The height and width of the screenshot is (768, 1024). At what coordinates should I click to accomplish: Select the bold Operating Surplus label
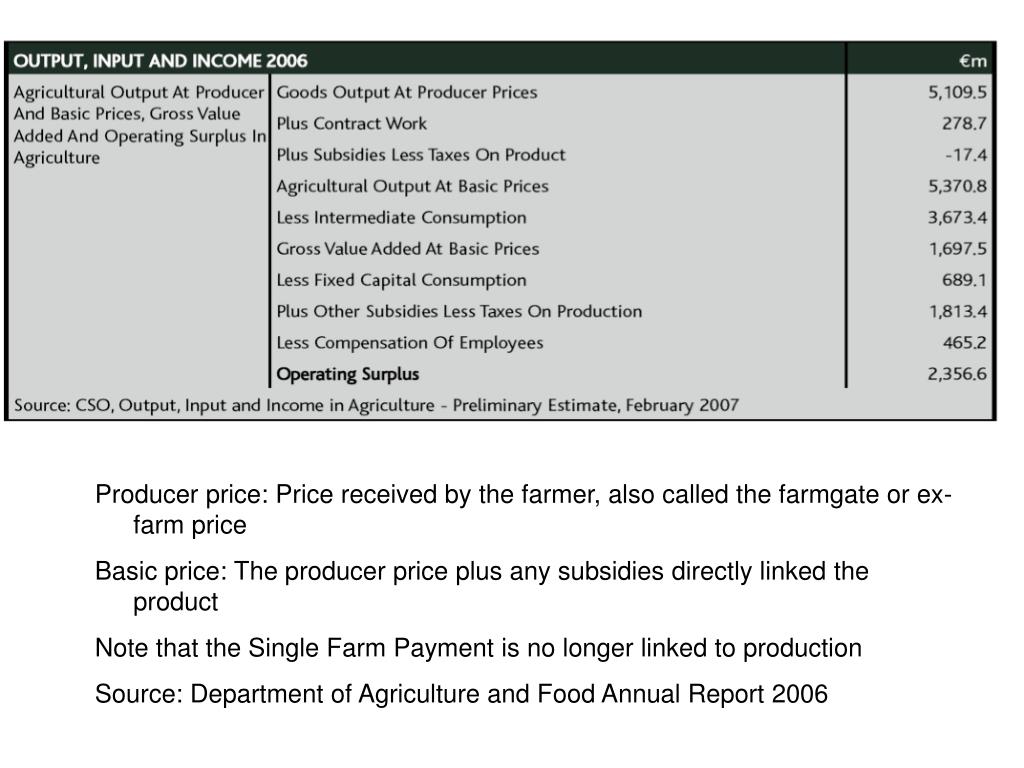coord(347,374)
